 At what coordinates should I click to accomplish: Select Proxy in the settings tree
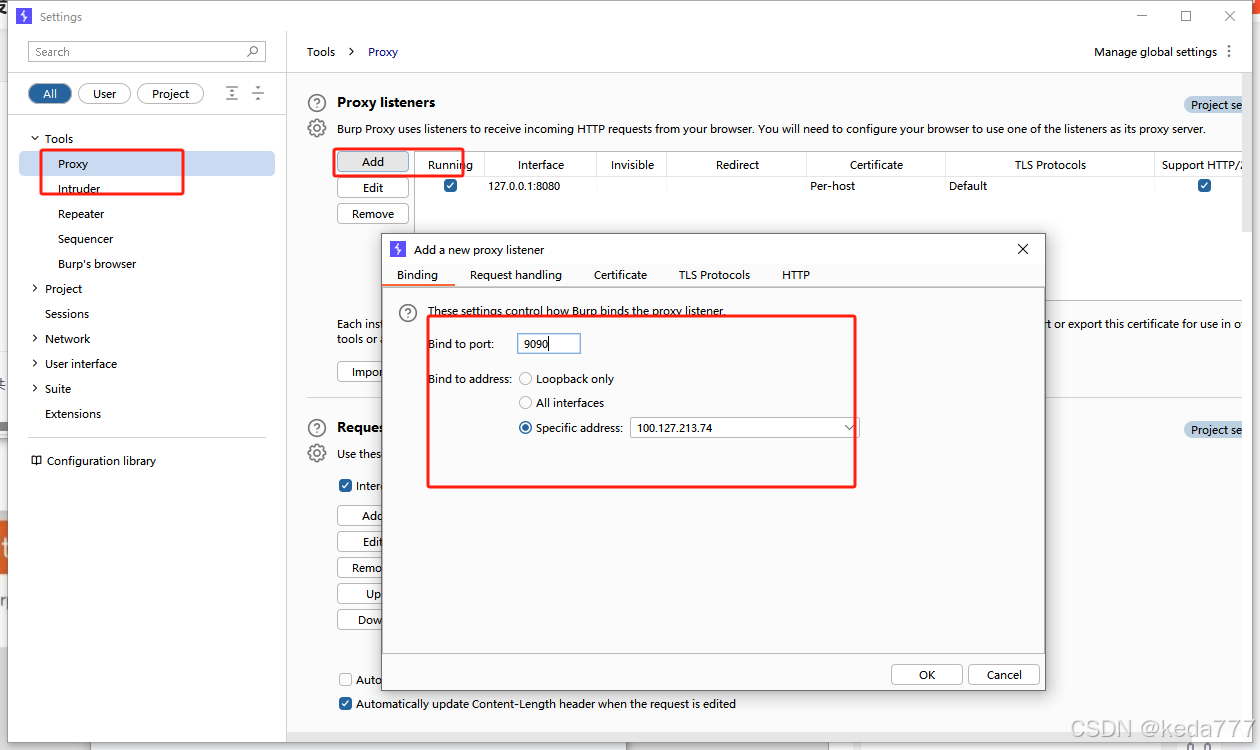(x=147, y=164)
